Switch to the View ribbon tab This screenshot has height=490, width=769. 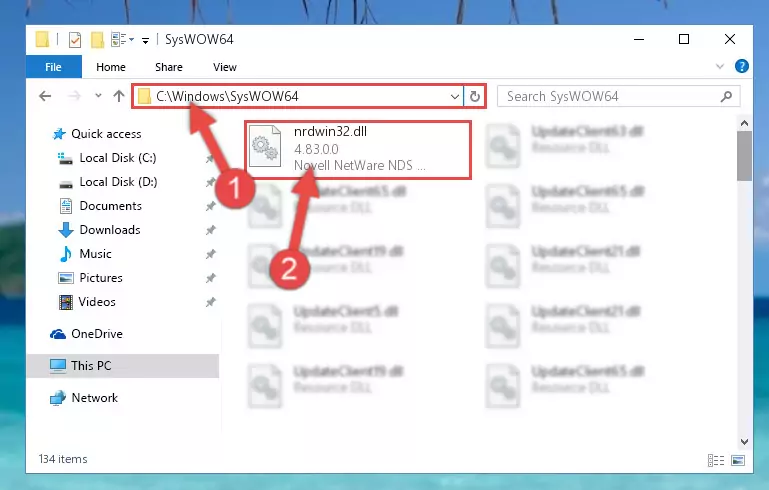225,67
